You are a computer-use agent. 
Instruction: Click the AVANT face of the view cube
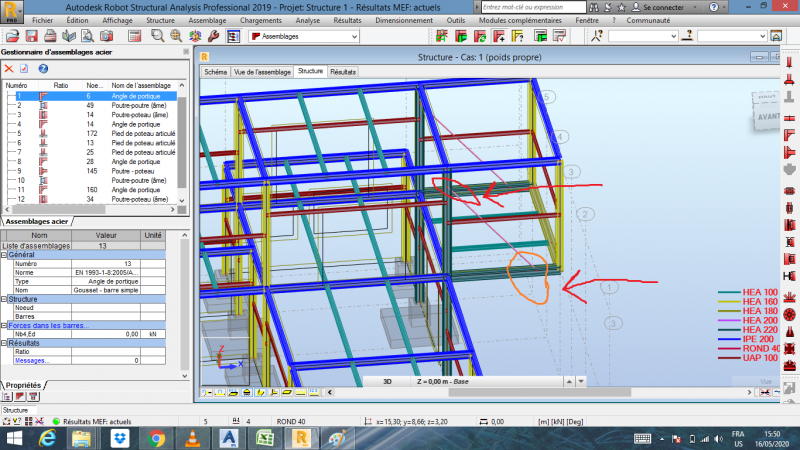pos(768,117)
